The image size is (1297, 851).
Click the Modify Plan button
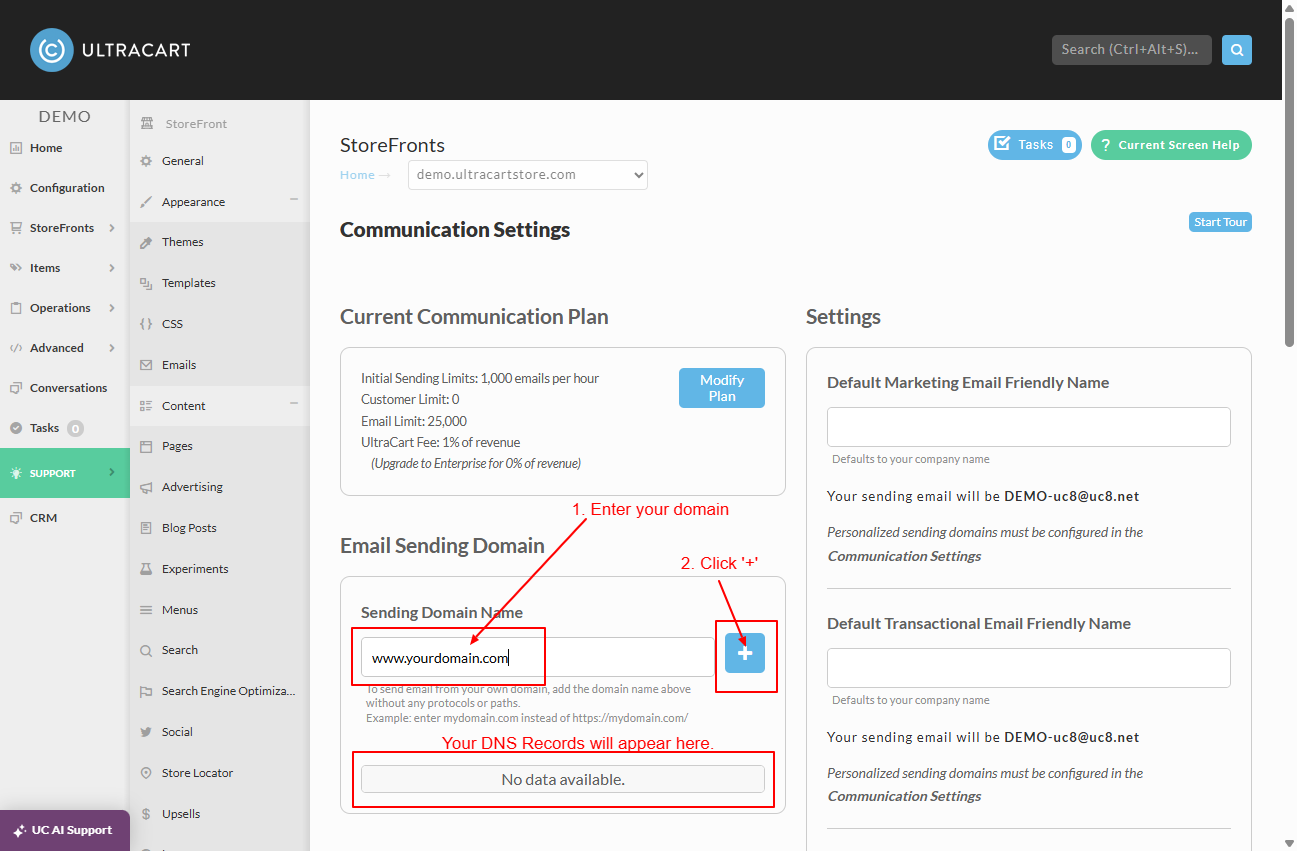pyautogui.click(x=722, y=388)
